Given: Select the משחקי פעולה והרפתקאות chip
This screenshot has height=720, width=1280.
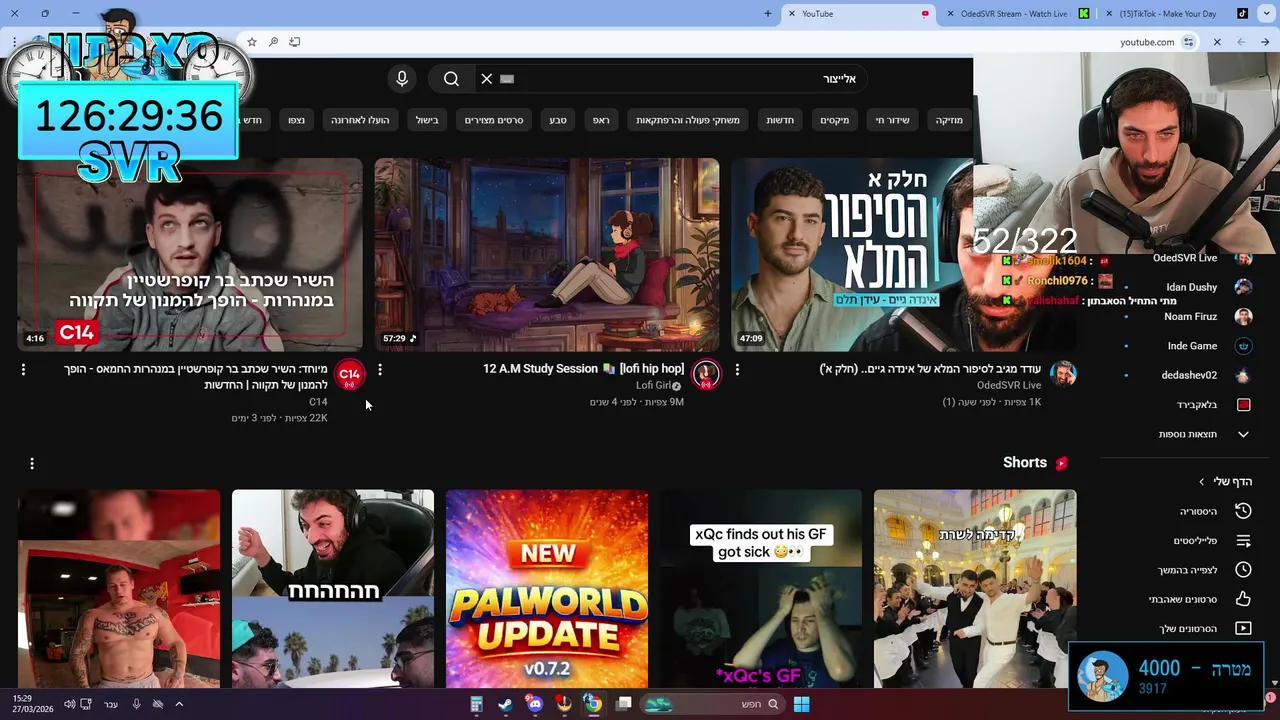Looking at the screenshot, I should [x=688, y=120].
